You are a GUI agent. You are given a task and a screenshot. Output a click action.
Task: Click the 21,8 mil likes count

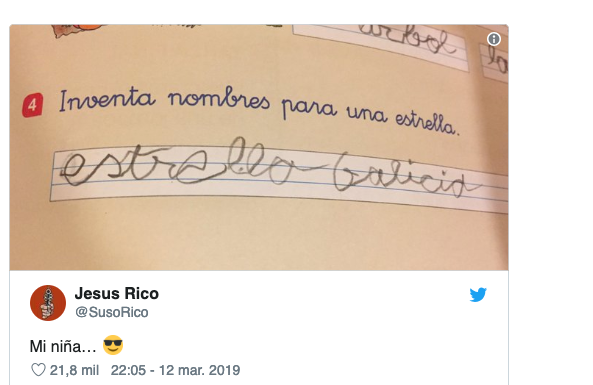pyautogui.click(x=74, y=370)
